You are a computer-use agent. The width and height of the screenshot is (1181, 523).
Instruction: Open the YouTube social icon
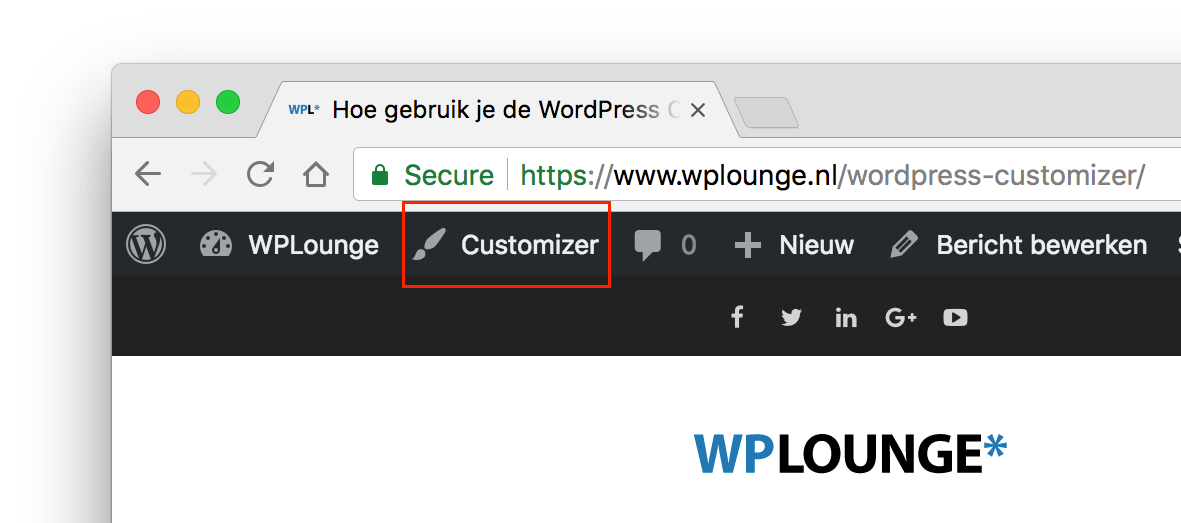955,318
